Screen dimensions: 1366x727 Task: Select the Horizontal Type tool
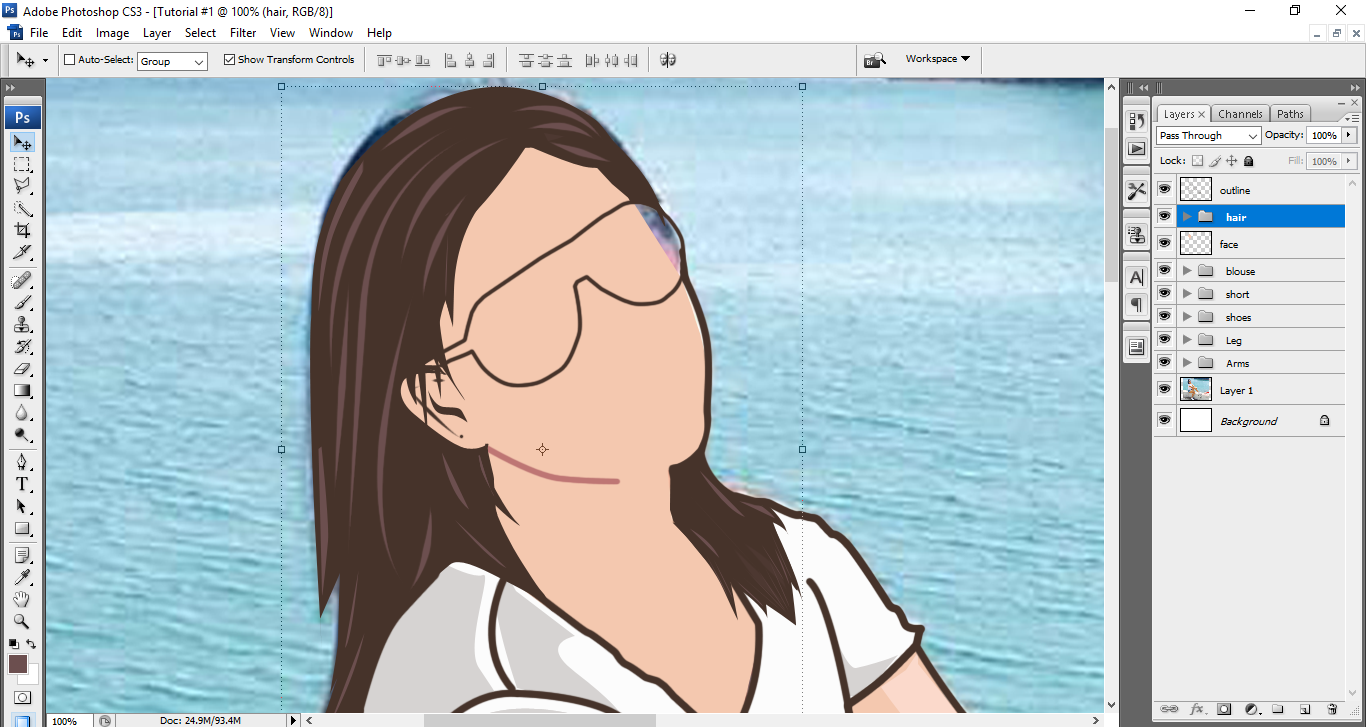click(x=22, y=485)
